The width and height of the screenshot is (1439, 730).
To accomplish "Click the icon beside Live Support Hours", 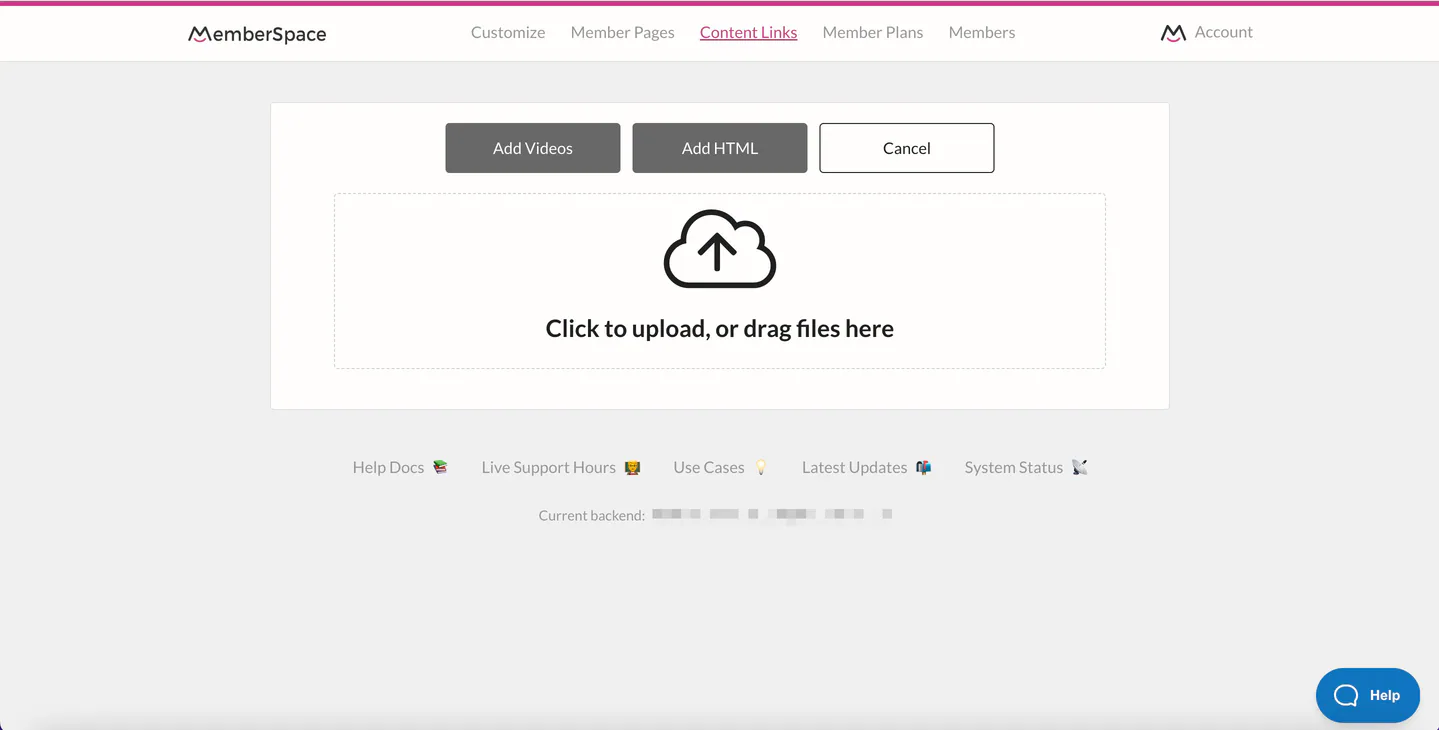I will [x=632, y=467].
